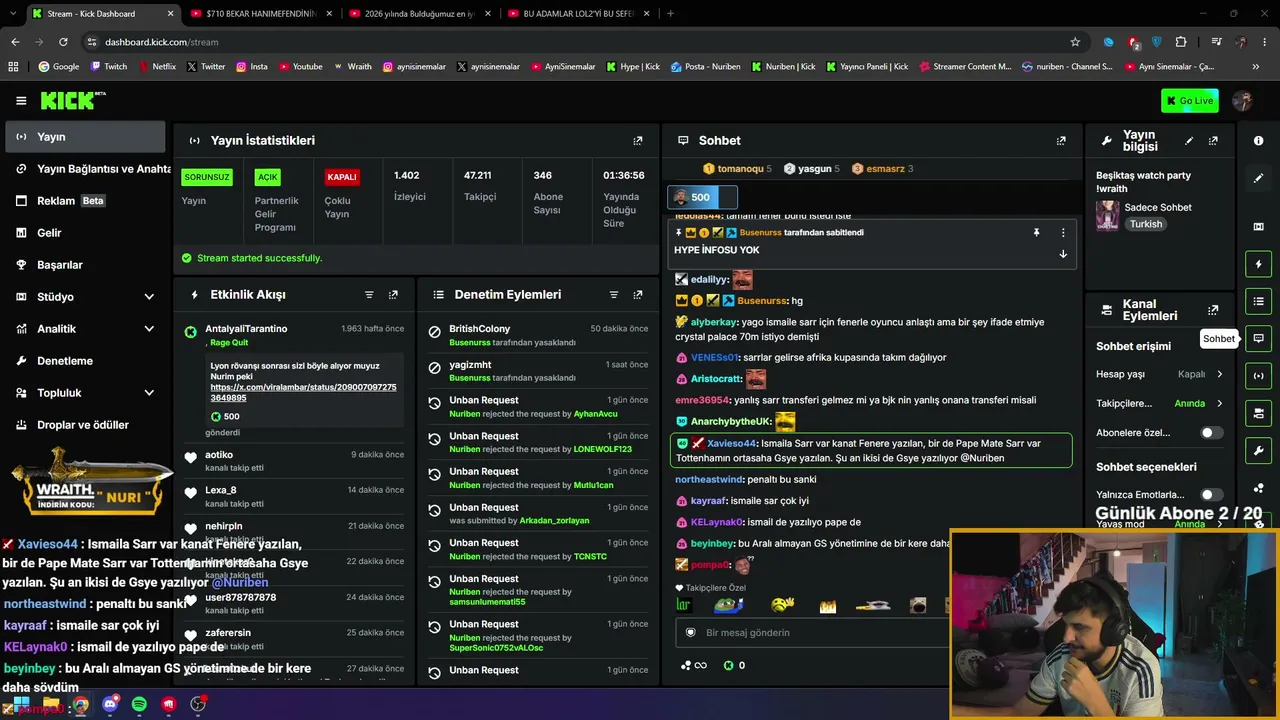
Task: Open the Gelir sidebar item
Action: (x=85, y=233)
